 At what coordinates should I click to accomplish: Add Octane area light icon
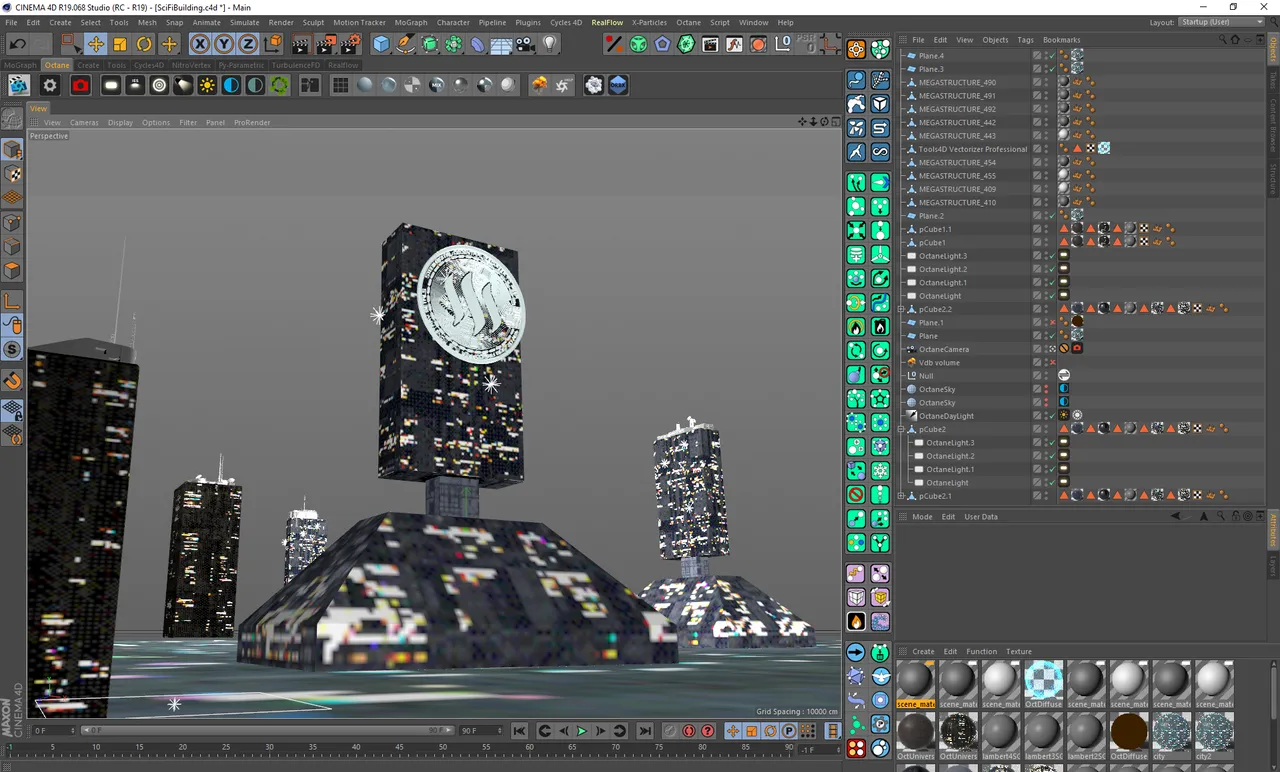pyautogui.click(x=111, y=86)
